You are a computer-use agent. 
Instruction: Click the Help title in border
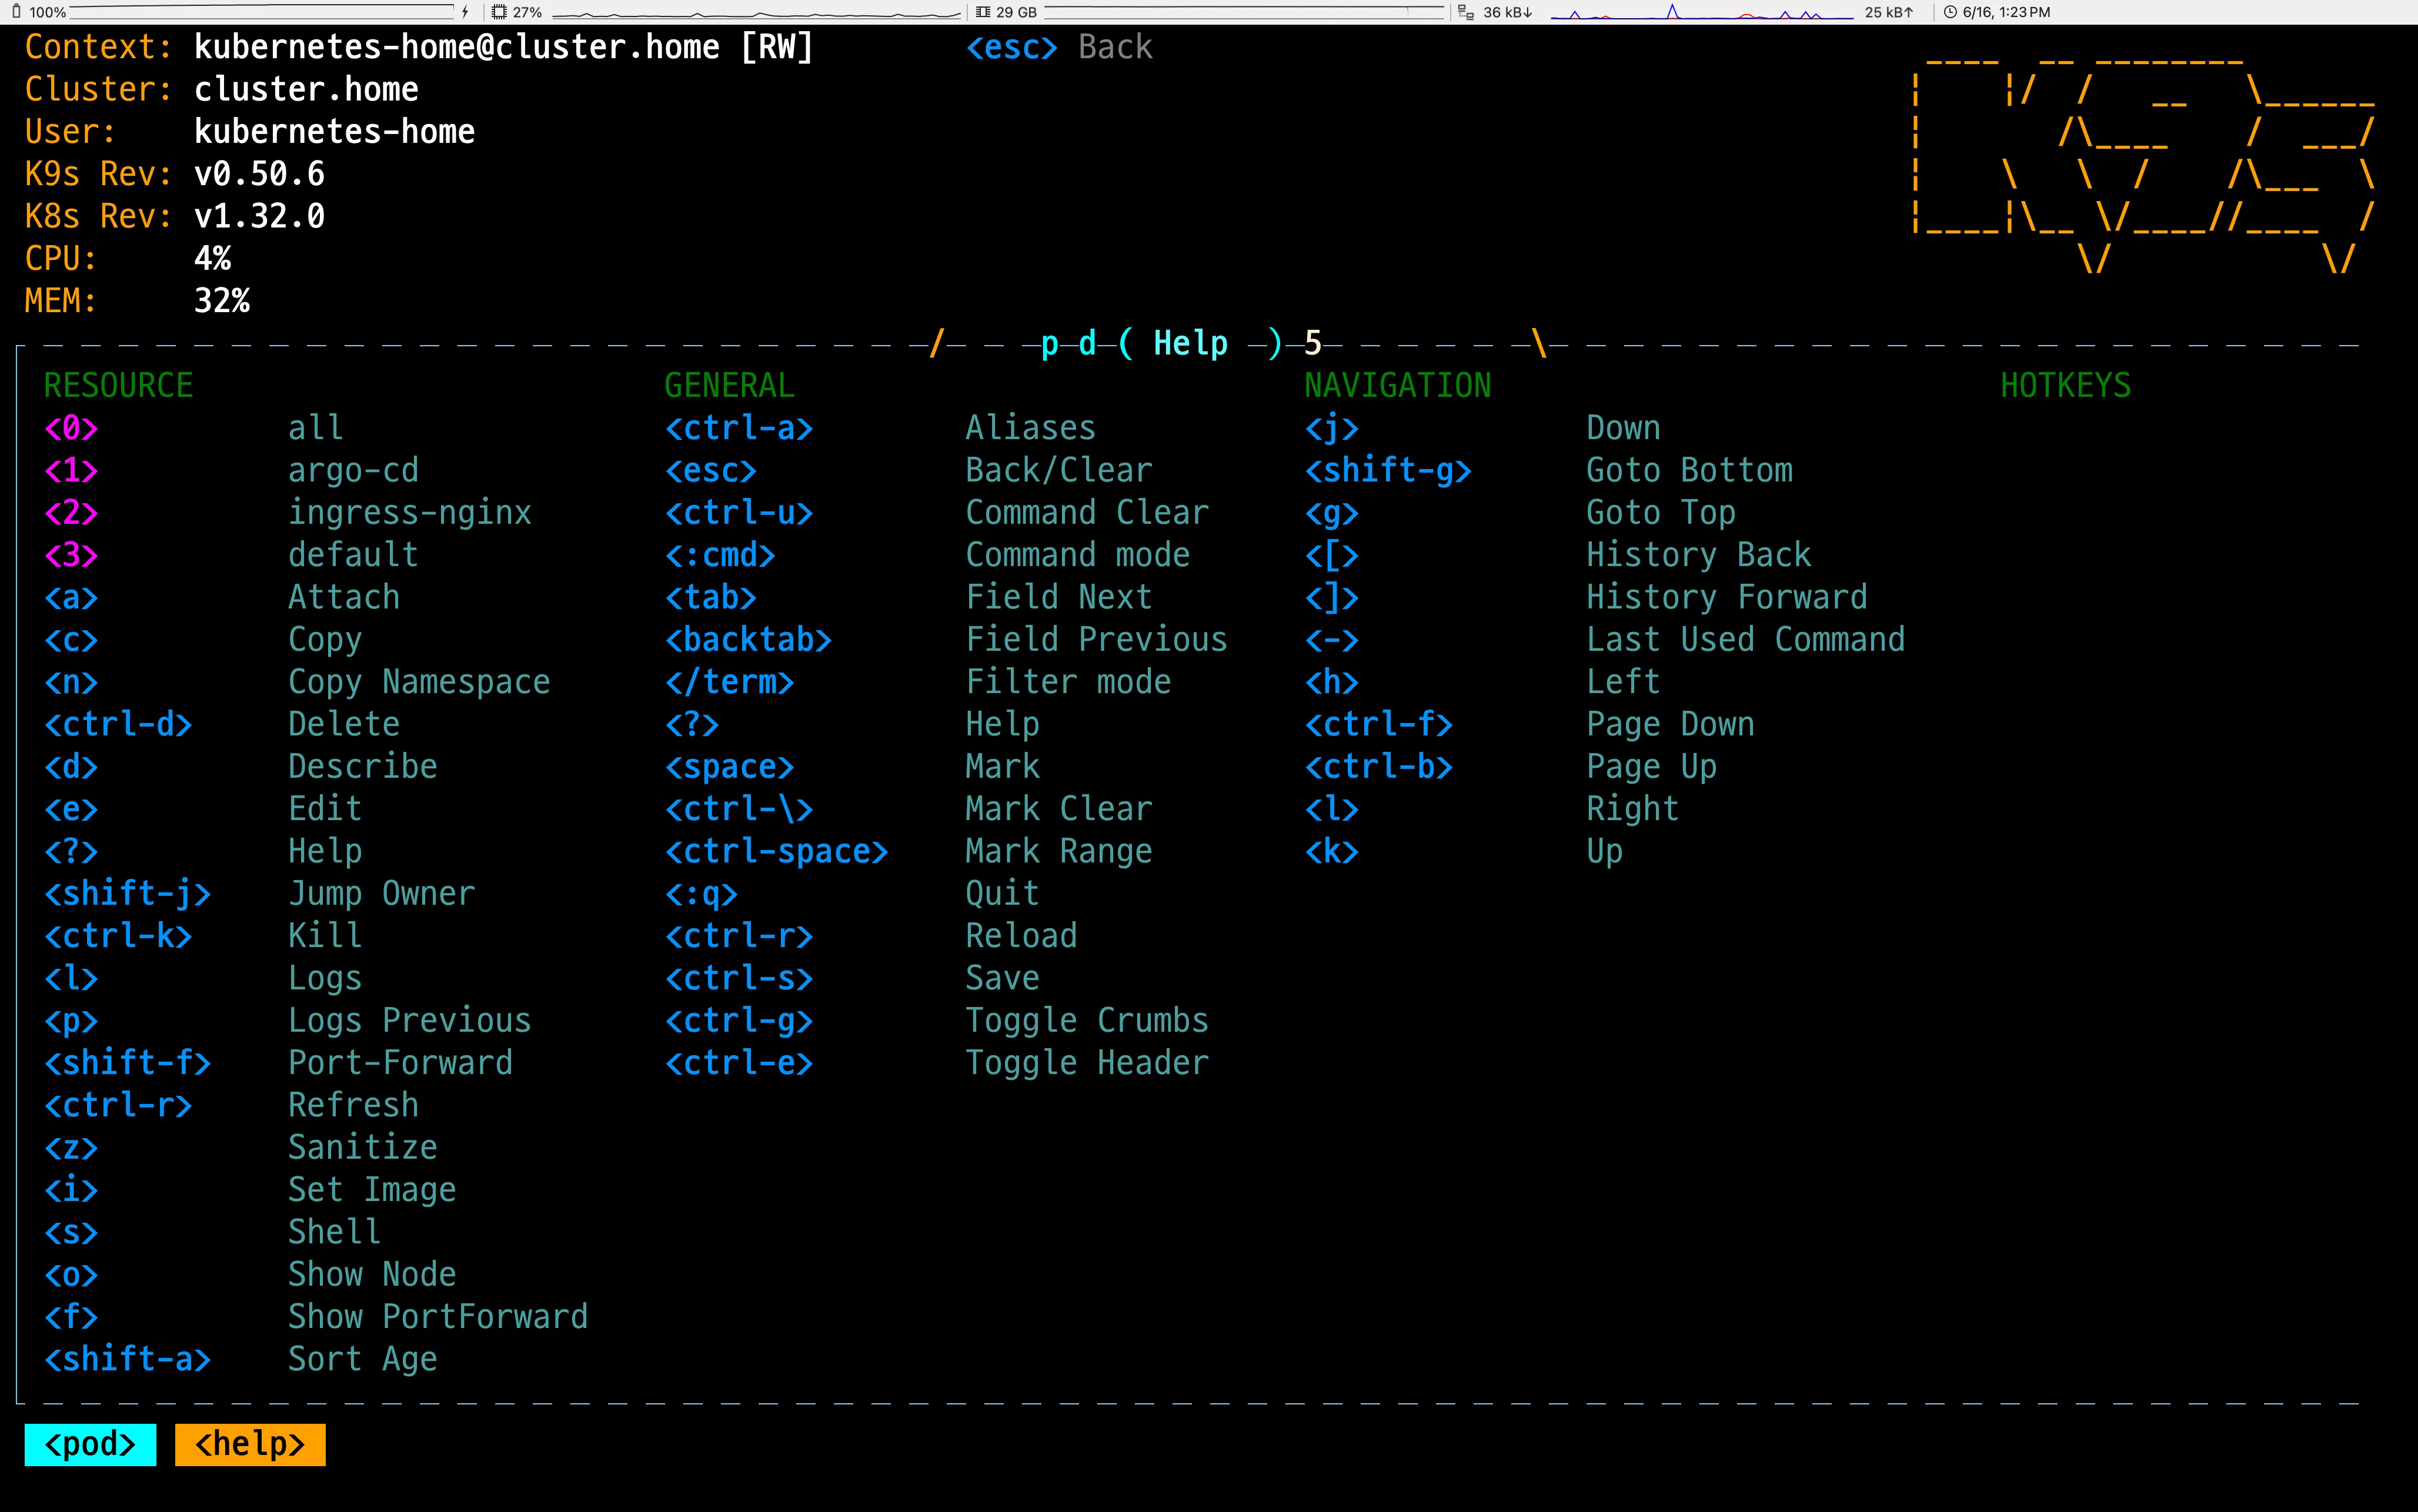tap(1190, 343)
